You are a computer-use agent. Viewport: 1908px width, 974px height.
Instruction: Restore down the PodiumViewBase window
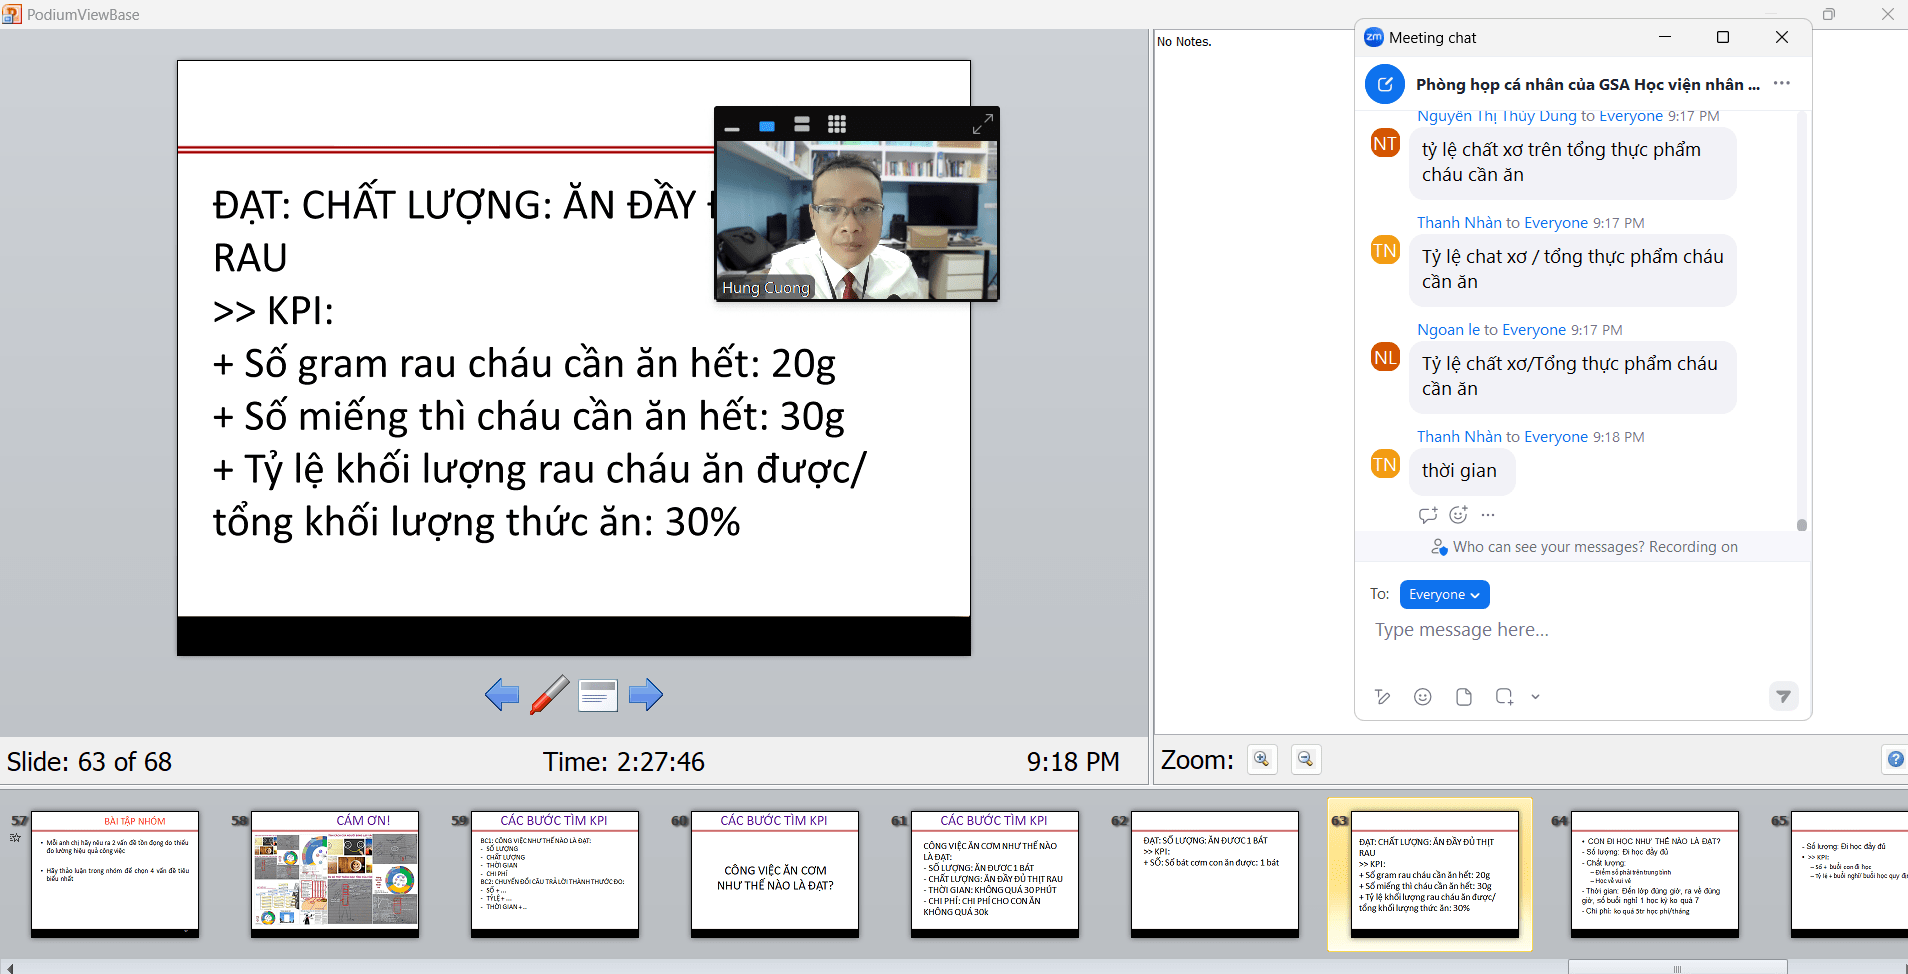click(x=1829, y=14)
